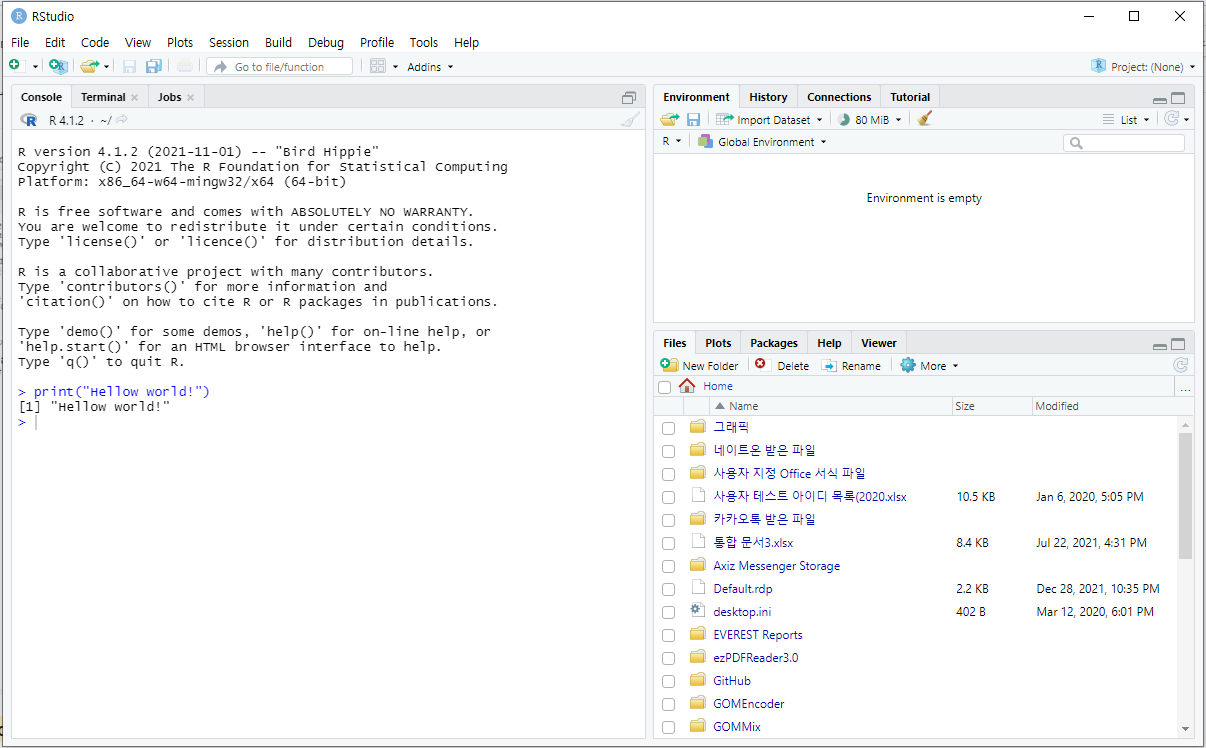Close the Terminal tab
Viewport: 1206px width, 748px height.
click(135, 97)
